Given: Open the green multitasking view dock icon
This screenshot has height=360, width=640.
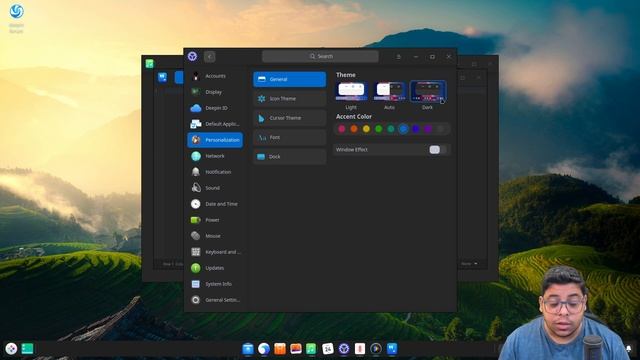Looking at the screenshot, I should [27, 349].
